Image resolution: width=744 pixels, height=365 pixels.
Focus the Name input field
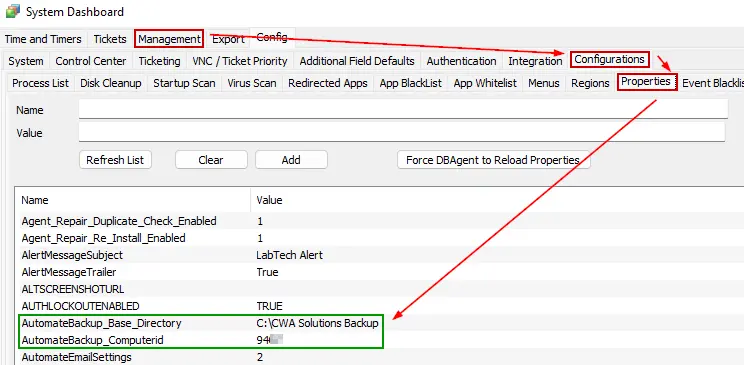[x=403, y=109]
